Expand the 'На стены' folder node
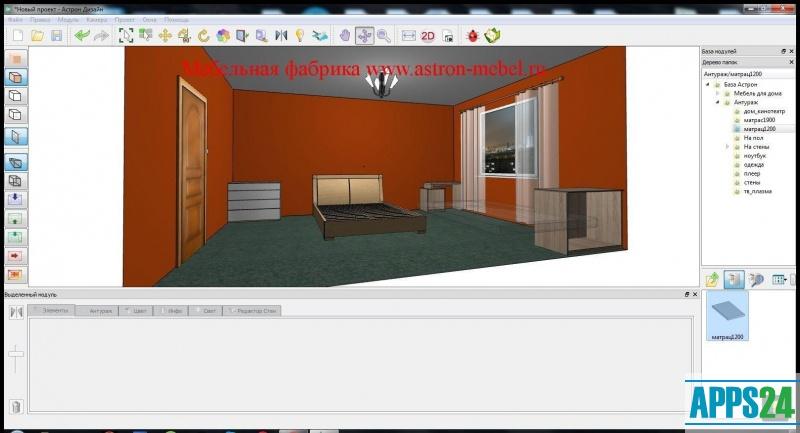The image size is (800, 433). click(727, 147)
